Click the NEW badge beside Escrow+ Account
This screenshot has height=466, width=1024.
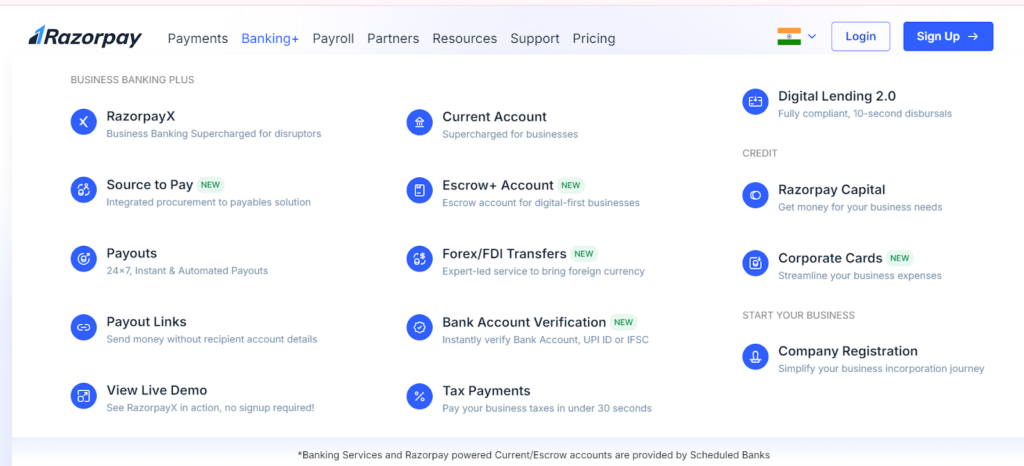coord(571,185)
